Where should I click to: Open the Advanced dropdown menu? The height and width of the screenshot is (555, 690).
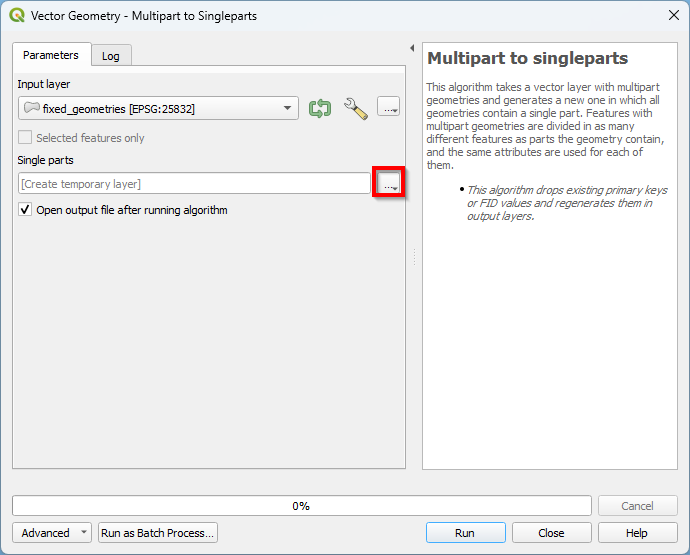(x=52, y=533)
